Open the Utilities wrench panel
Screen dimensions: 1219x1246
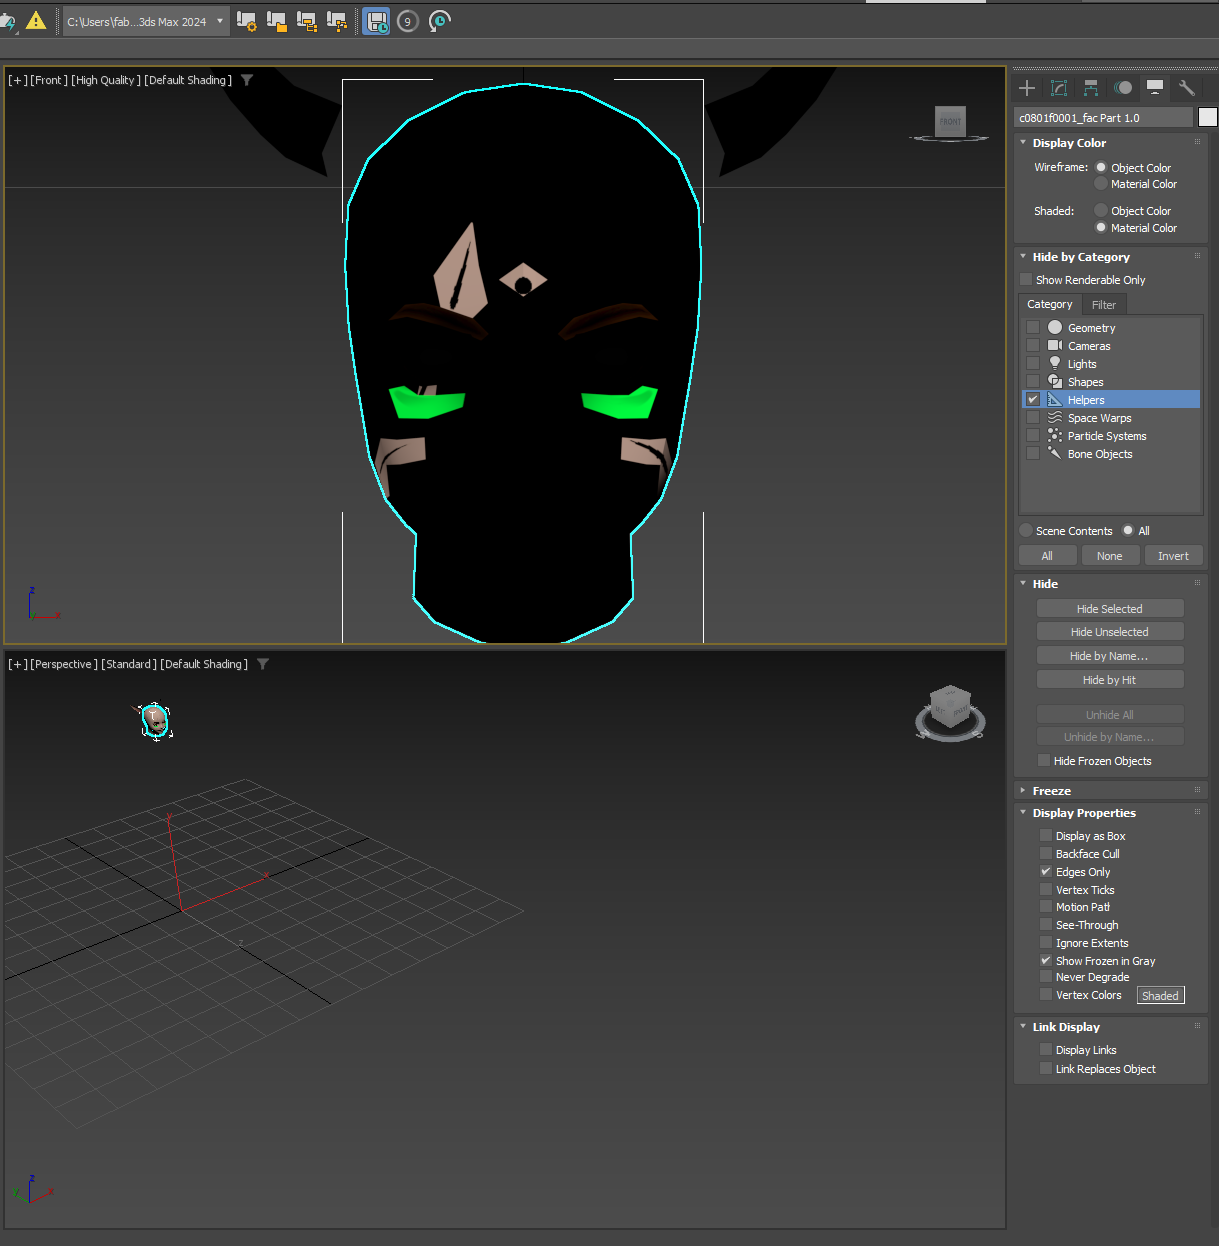tap(1187, 88)
